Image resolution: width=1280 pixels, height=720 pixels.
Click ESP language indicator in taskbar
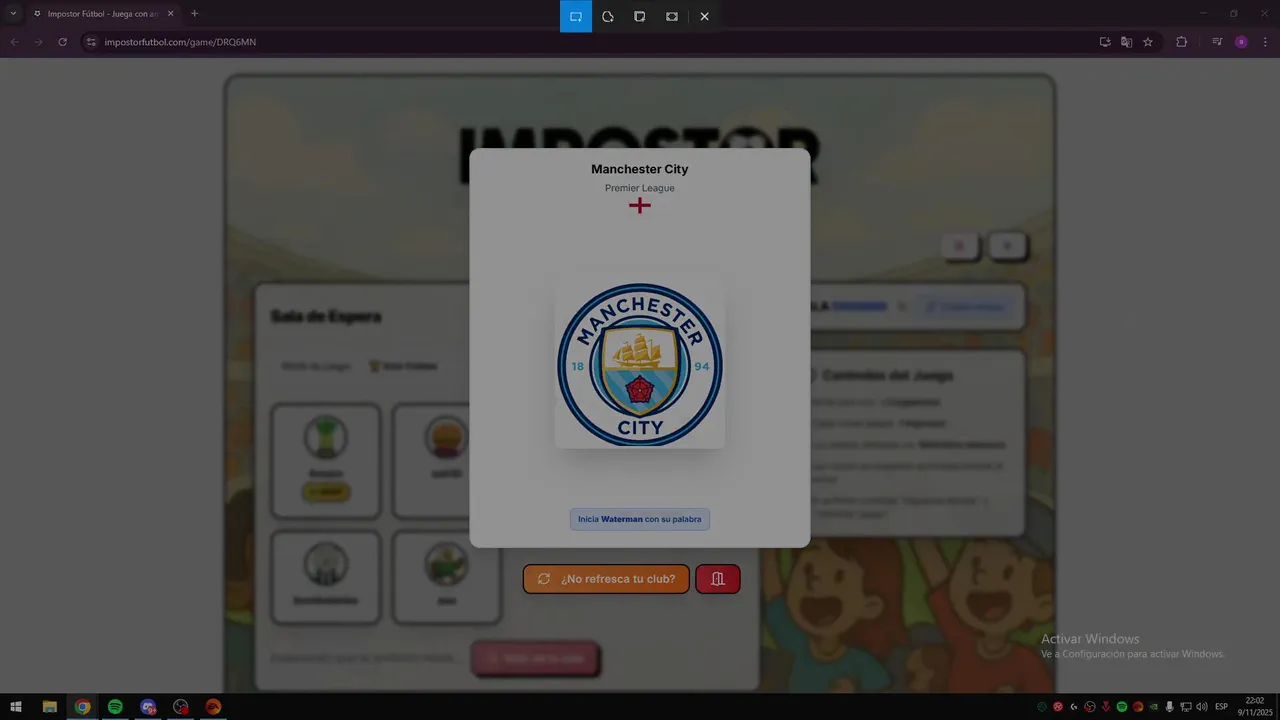click(1221, 707)
